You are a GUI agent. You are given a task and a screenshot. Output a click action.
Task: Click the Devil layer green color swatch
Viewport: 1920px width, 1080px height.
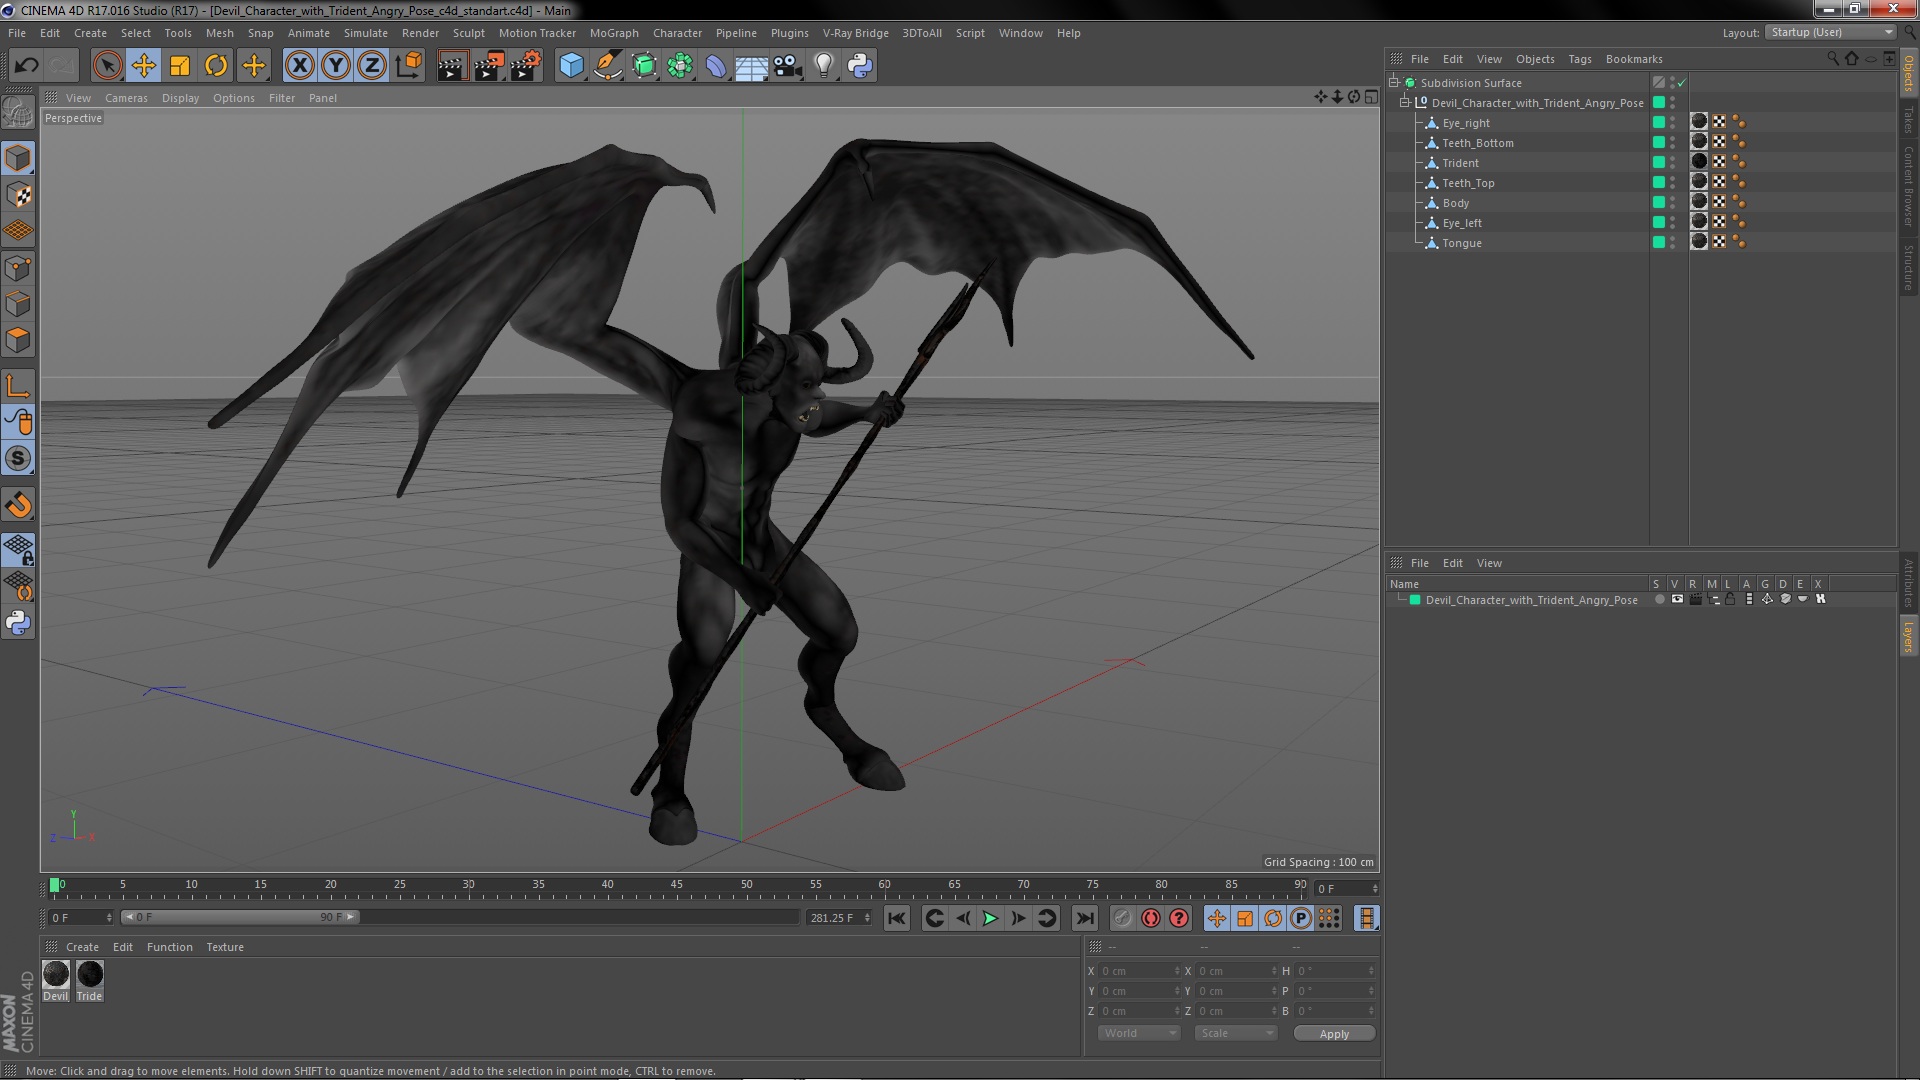point(1415,600)
